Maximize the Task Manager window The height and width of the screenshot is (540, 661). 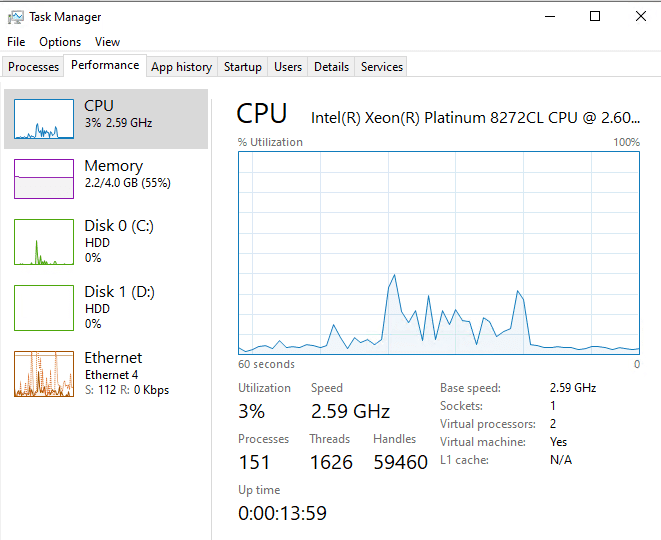pos(595,16)
